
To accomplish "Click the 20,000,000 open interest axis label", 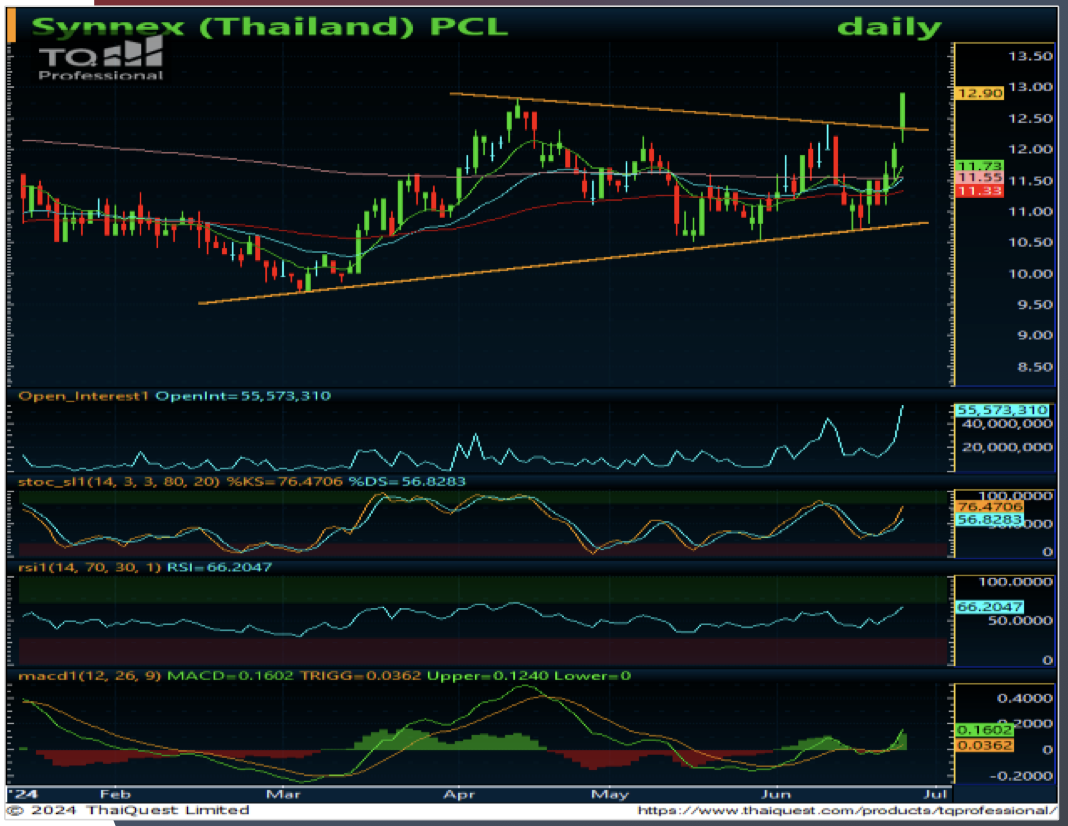I will [x=1007, y=447].
